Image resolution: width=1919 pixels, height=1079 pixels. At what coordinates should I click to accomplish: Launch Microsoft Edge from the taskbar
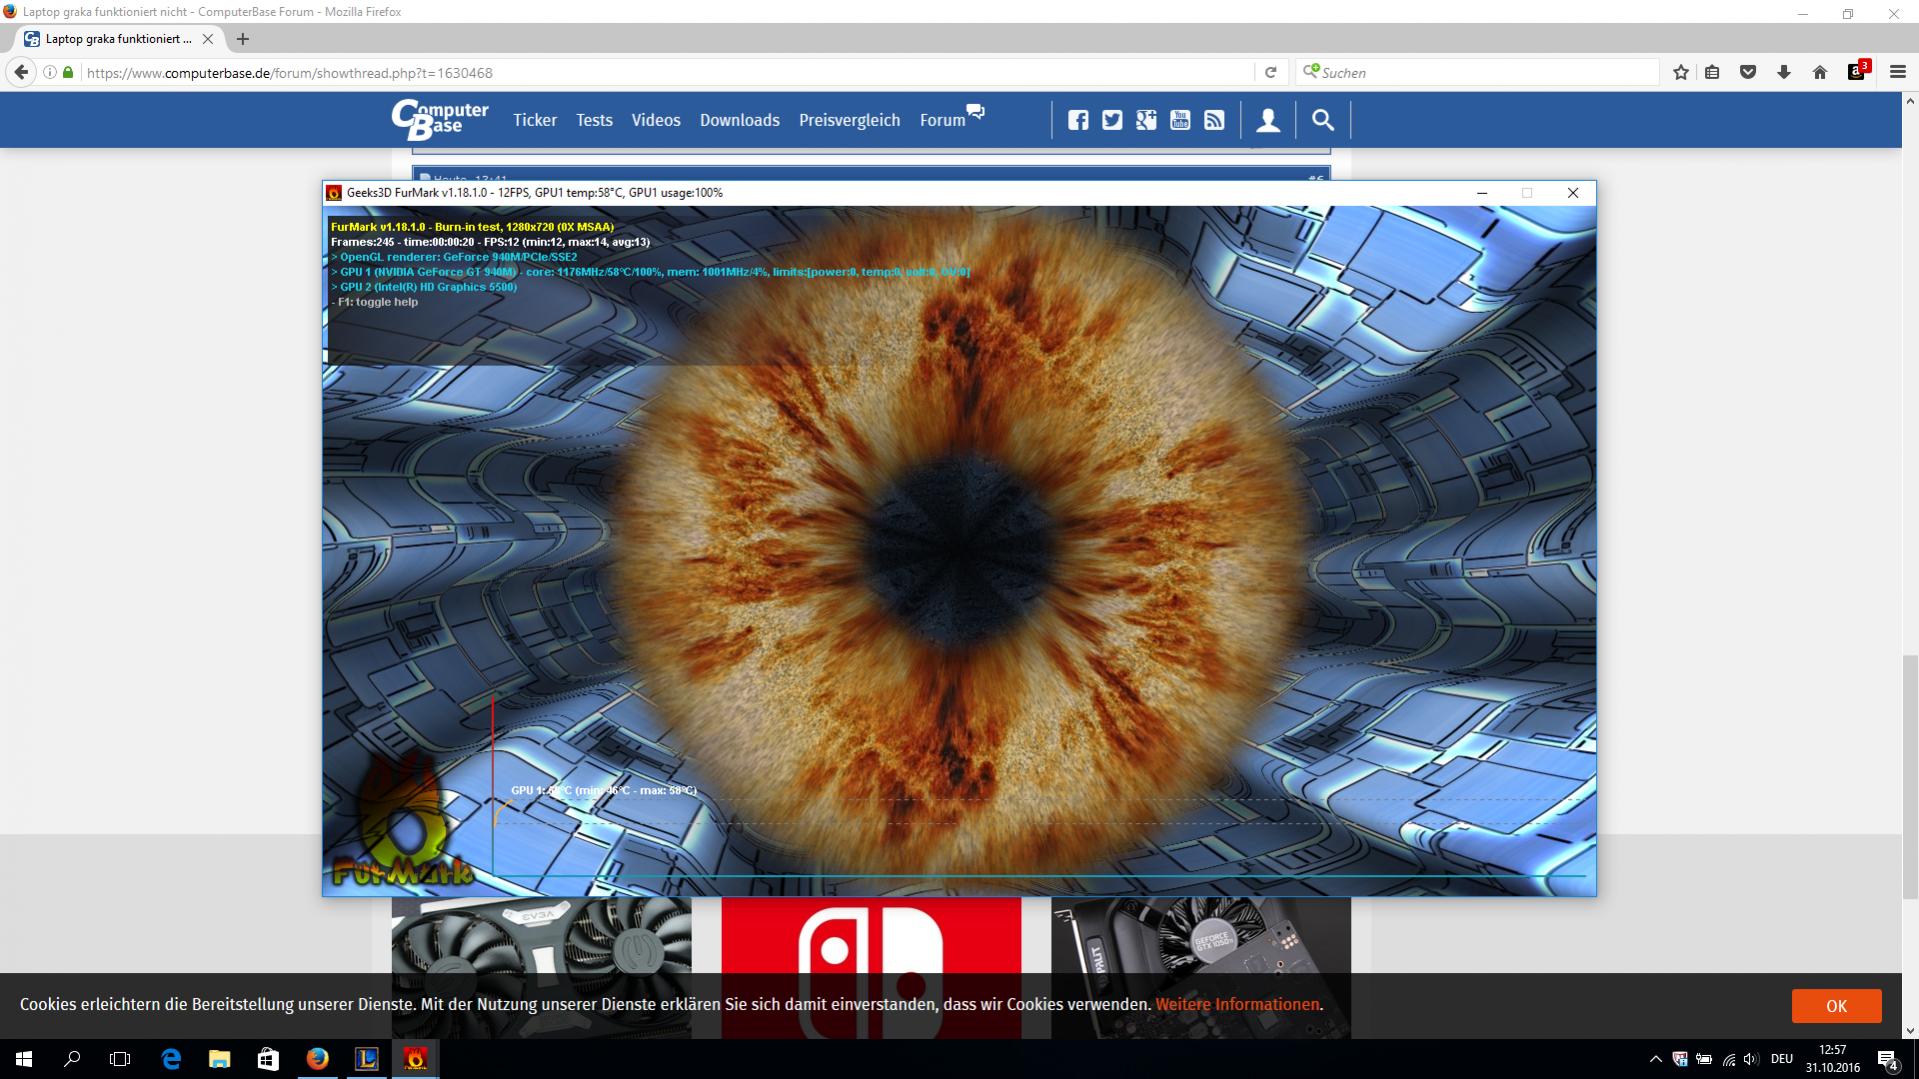171,1059
